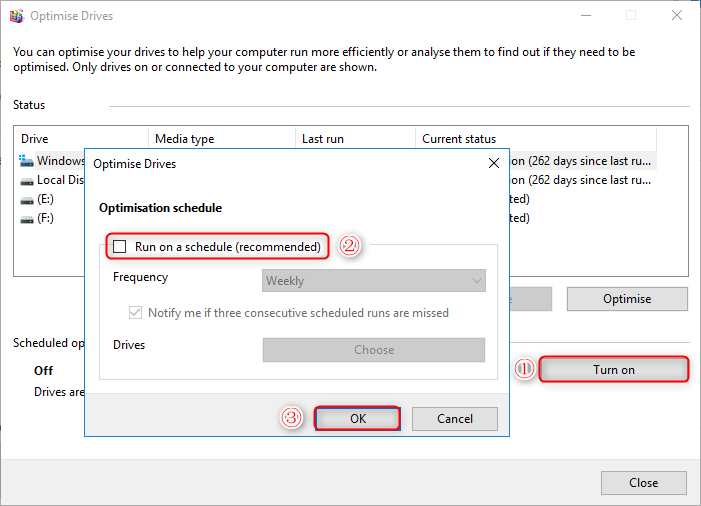Sort by the Current status column header
The image size is (701, 506).
click(535, 139)
